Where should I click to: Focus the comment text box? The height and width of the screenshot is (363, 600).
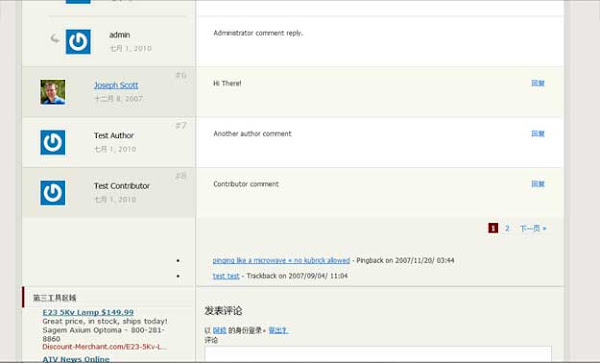tap(378, 354)
